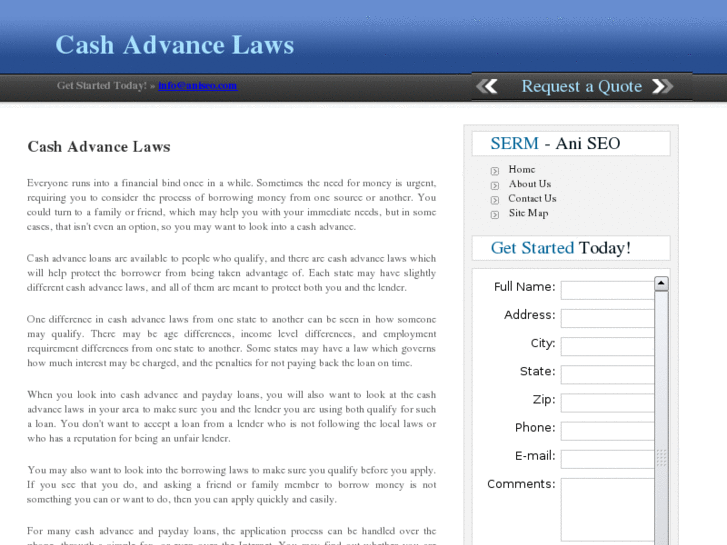727x545 pixels.
Task: Click the bullet icon next to Site Map
Action: [495, 215]
